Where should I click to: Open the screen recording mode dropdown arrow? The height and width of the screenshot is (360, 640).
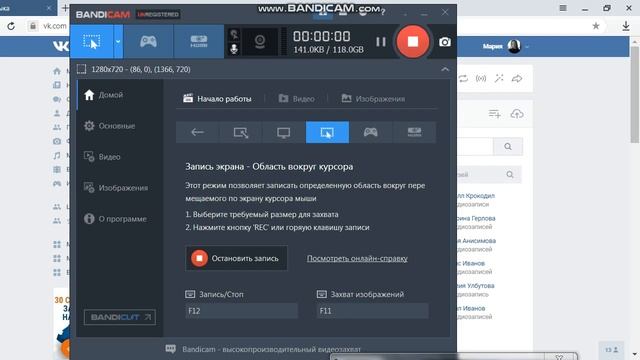coord(118,42)
